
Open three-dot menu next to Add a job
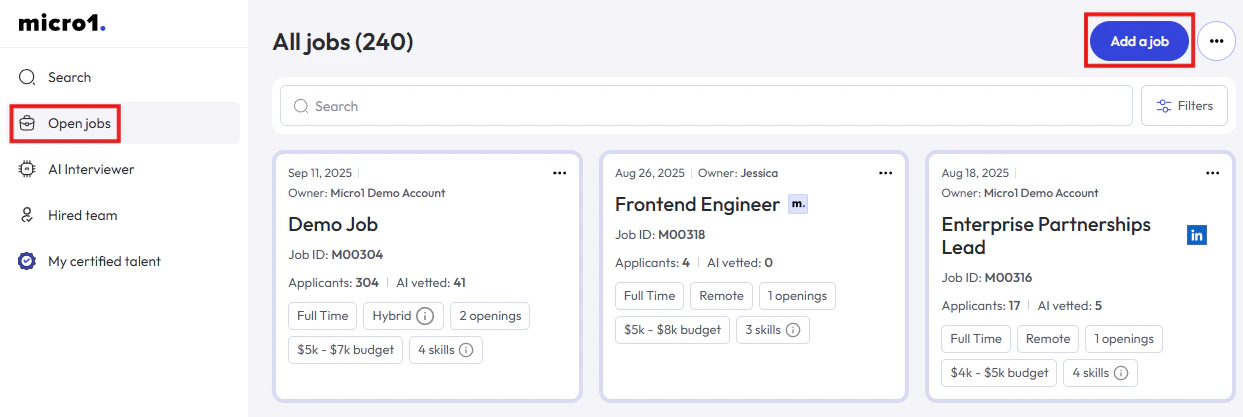[1216, 41]
